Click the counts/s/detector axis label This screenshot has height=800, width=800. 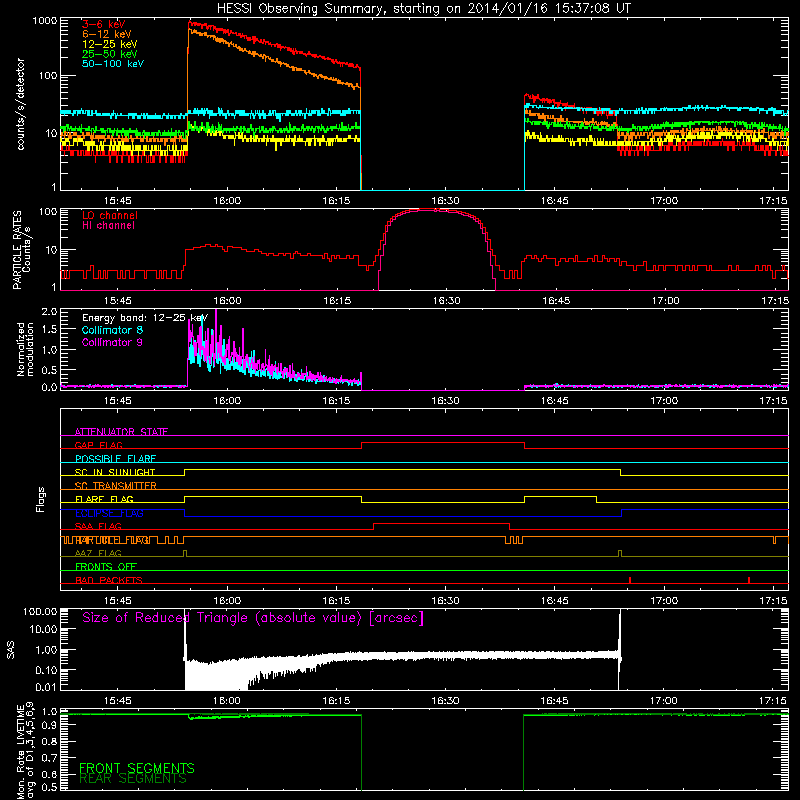[20, 104]
